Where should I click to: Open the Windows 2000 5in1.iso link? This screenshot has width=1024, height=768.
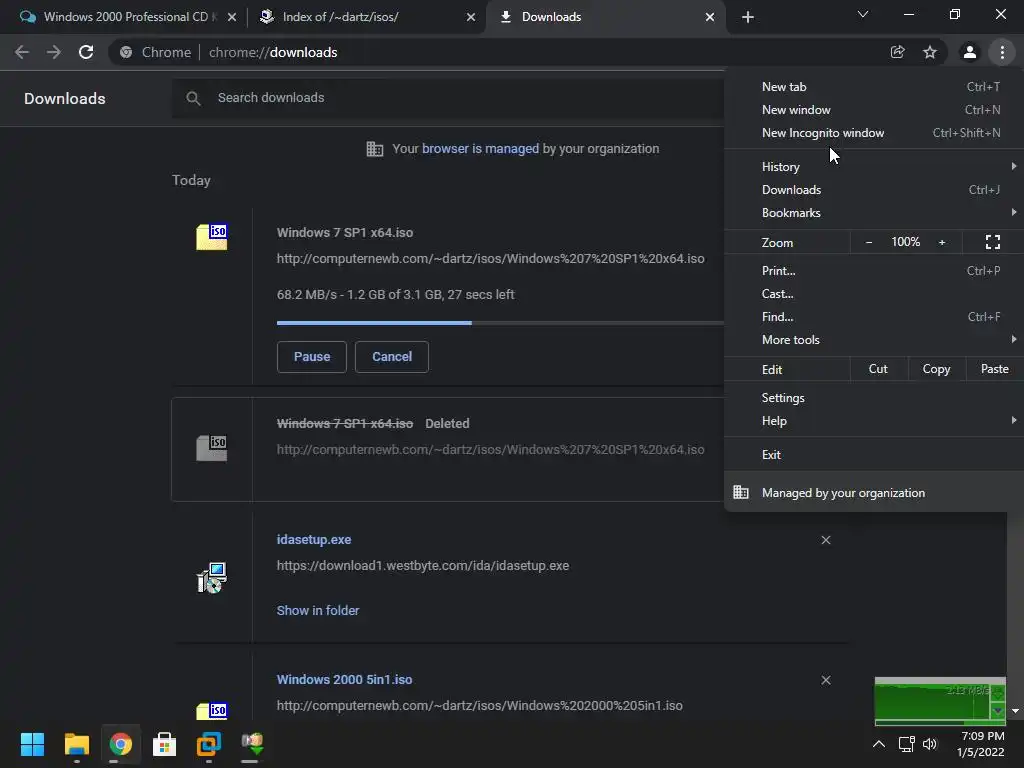point(344,679)
